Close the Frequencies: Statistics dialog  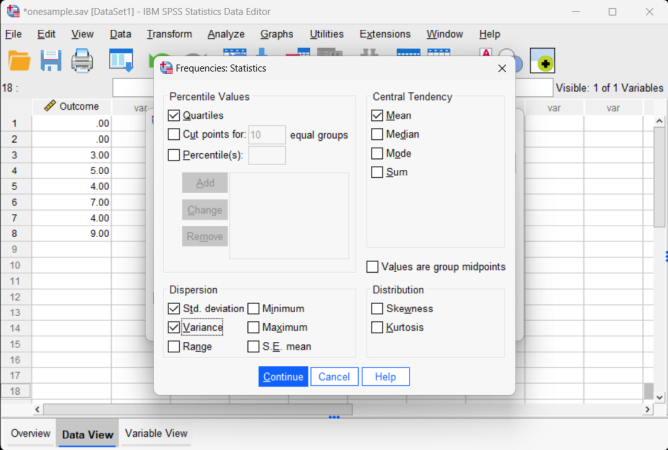pos(502,69)
